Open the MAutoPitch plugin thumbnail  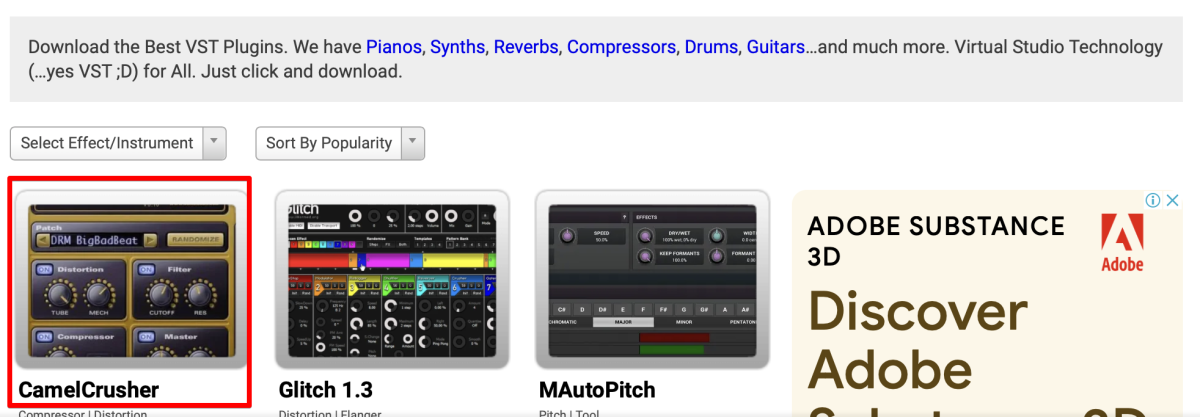[x=652, y=279]
